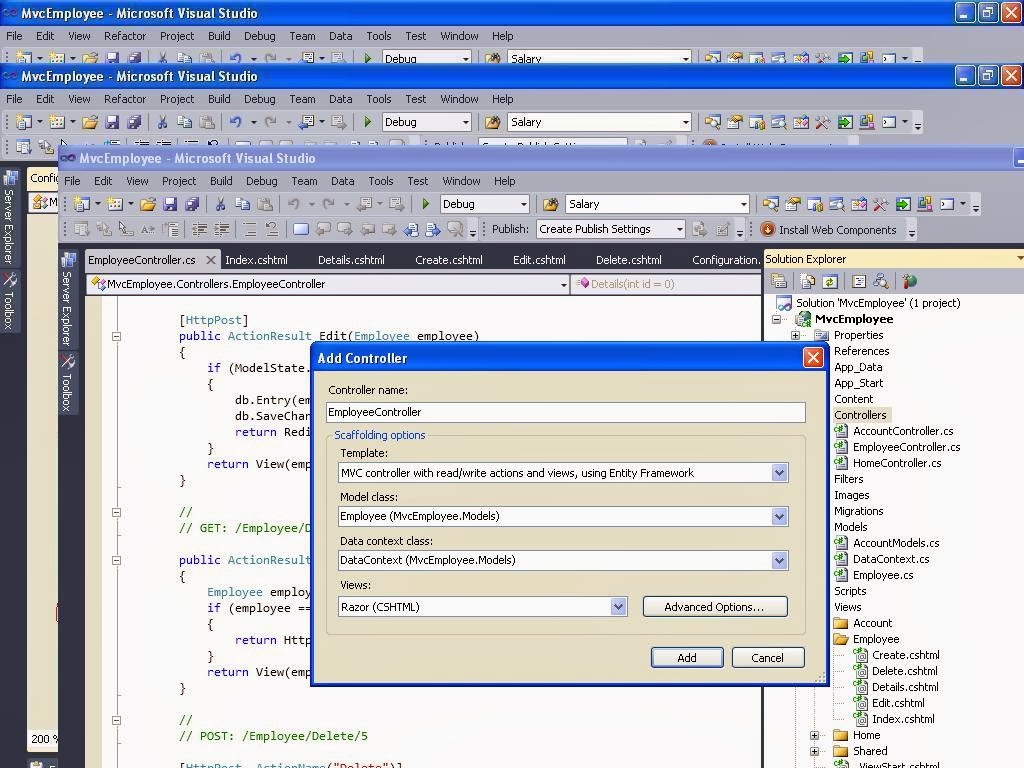Click the Advanced Options... button

tap(714, 607)
